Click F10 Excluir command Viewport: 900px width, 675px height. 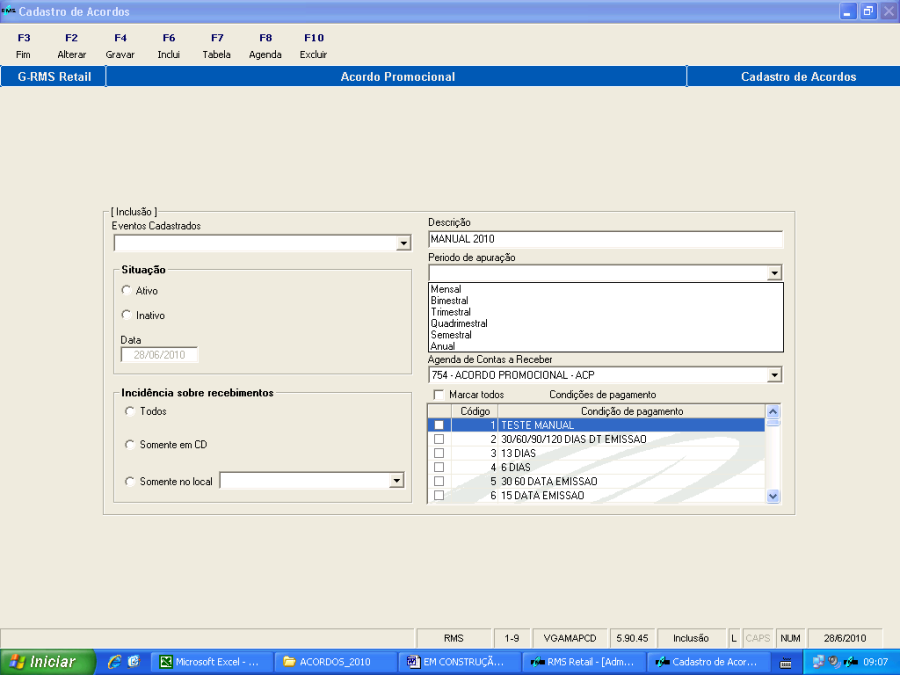[313, 46]
